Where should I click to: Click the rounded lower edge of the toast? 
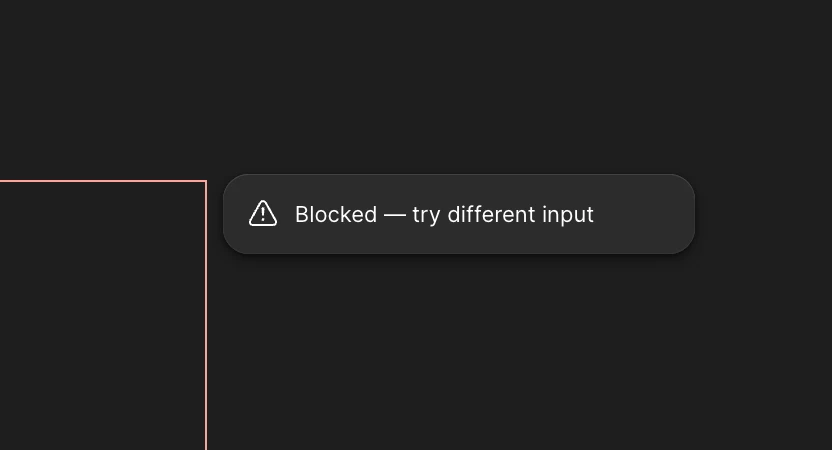click(459, 252)
